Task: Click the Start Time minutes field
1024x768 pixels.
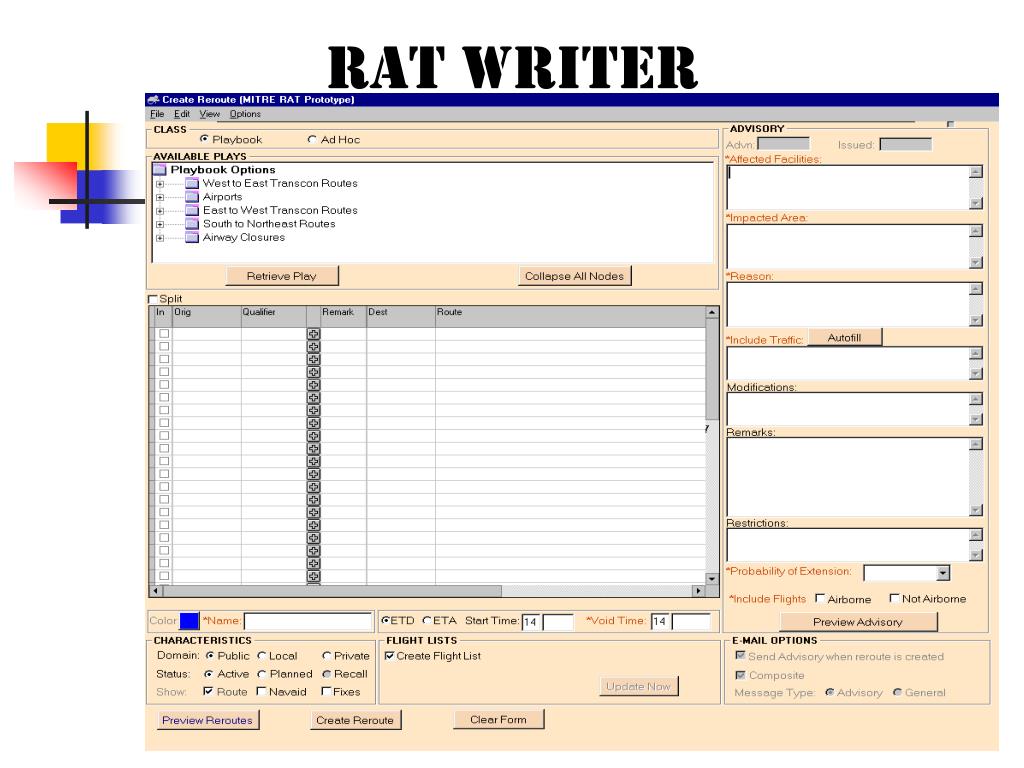Action: click(558, 622)
